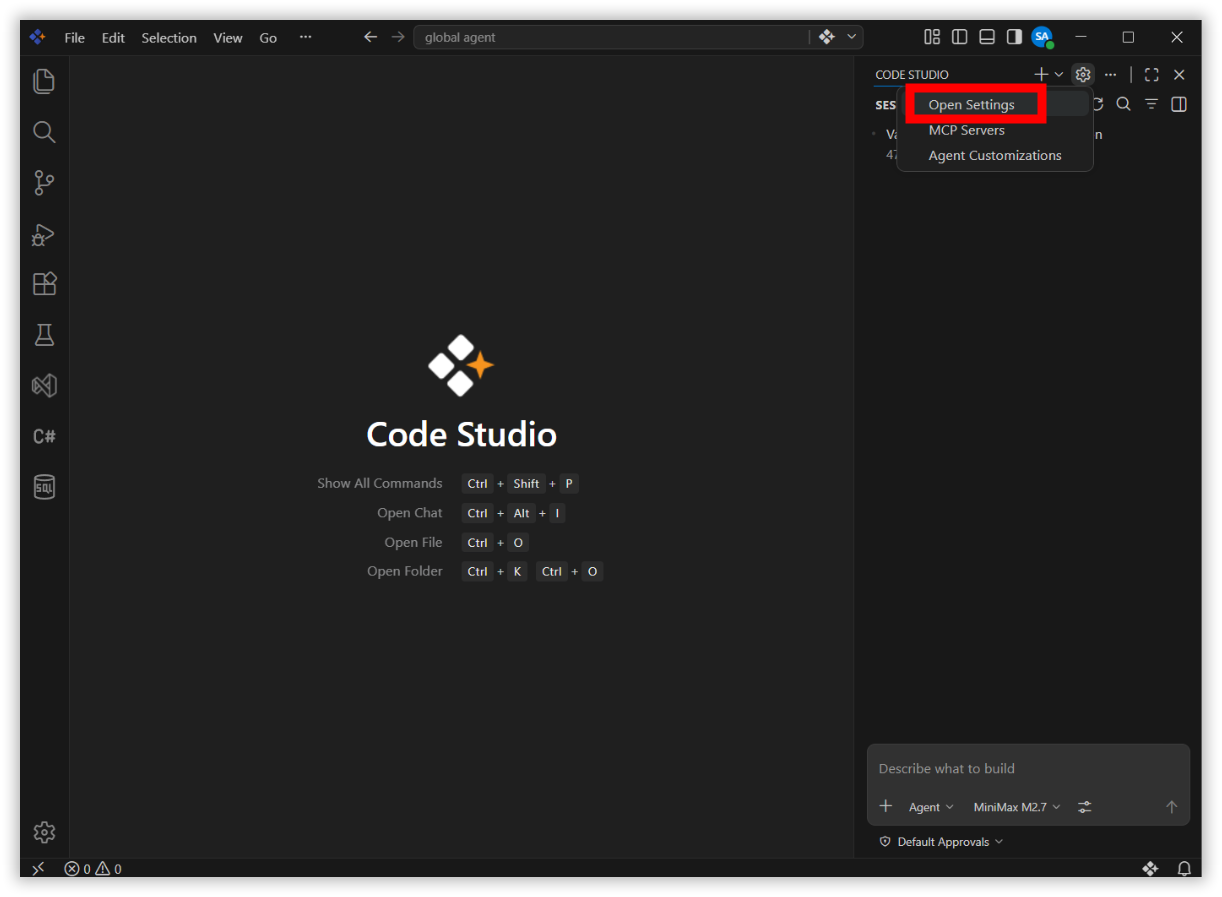Image resolution: width=1222 pixels, height=897 pixels.
Task: Open the Customize Layout icon
Action: coord(932,37)
